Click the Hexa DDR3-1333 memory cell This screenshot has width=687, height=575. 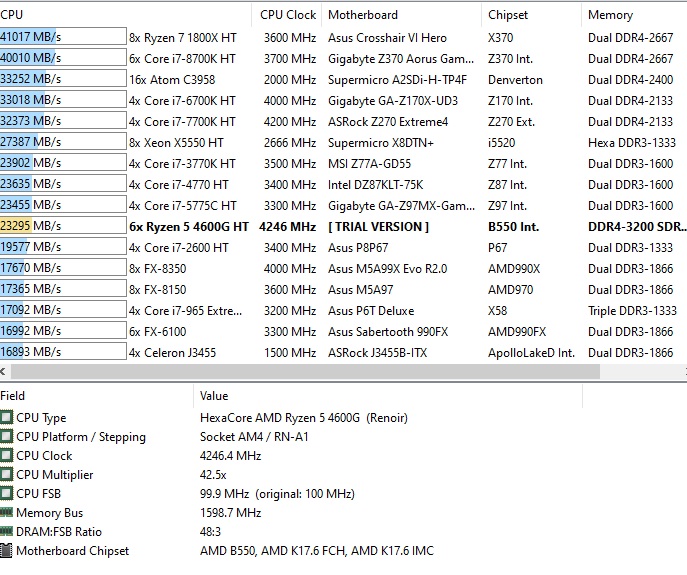pyautogui.click(x=632, y=142)
